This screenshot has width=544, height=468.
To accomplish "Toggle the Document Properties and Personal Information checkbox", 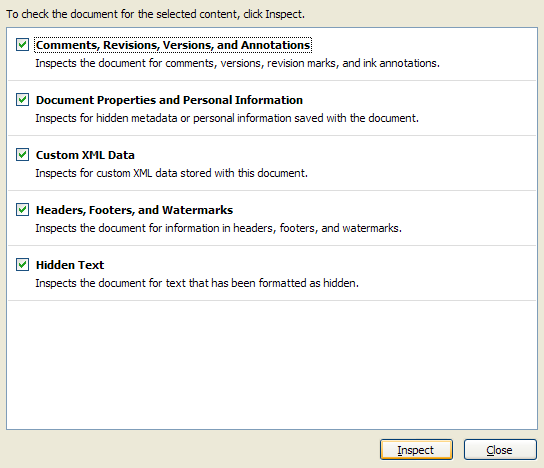I will [x=22, y=100].
